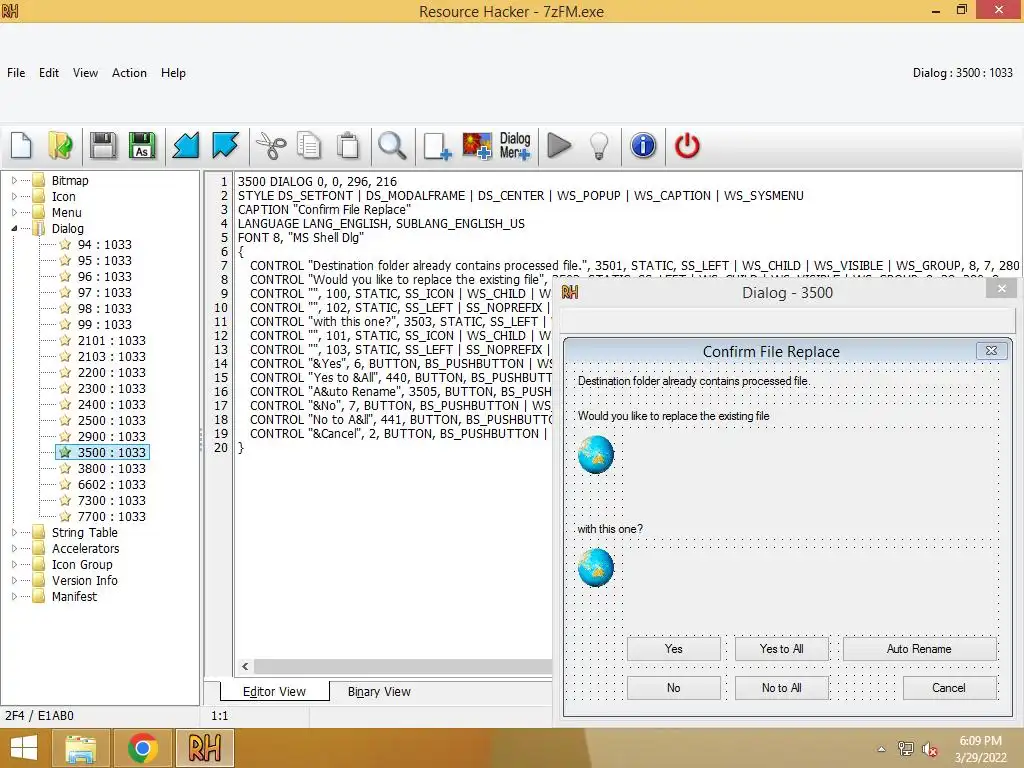Select dialog resource 2101 : 1033
The width and height of the screenshot is (1024, 768).
click(x=112, y=340)
